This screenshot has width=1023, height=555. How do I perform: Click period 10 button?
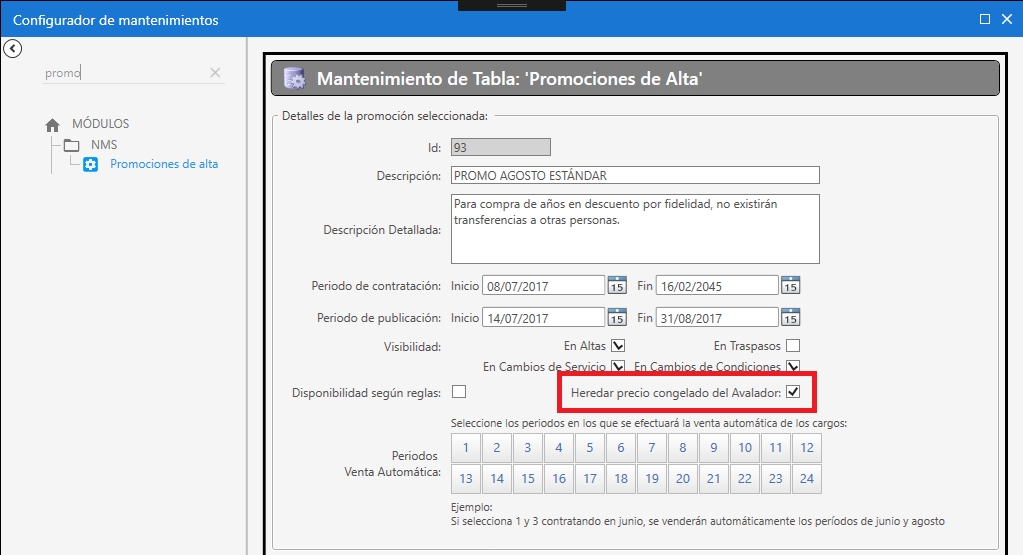pos(745,448)
